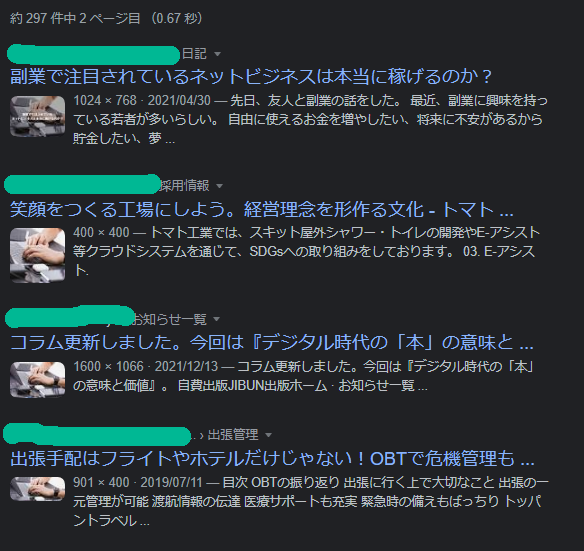584x551 pixels.
Task: Open dropdown arrow next to 日記 breadcrumb
Action: click(x=218, y=54)
